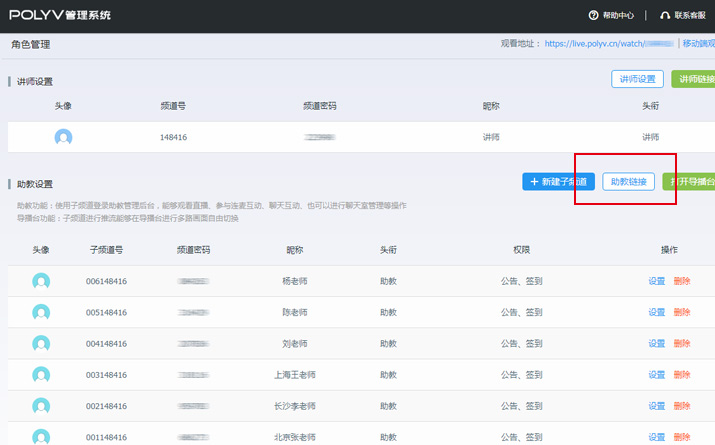Click the 讲师 avatar in channel 148416 row
This screenshot has height=445, width=715.
coord(64,137)
